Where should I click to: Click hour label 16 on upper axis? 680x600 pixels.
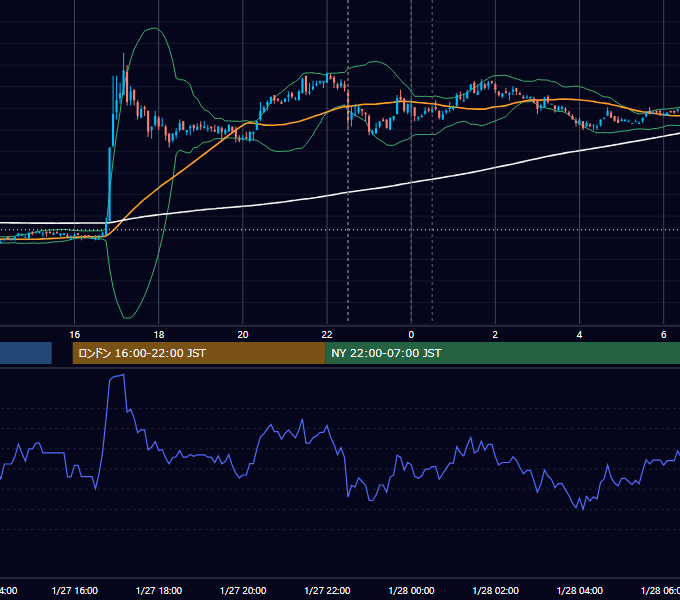75,334
